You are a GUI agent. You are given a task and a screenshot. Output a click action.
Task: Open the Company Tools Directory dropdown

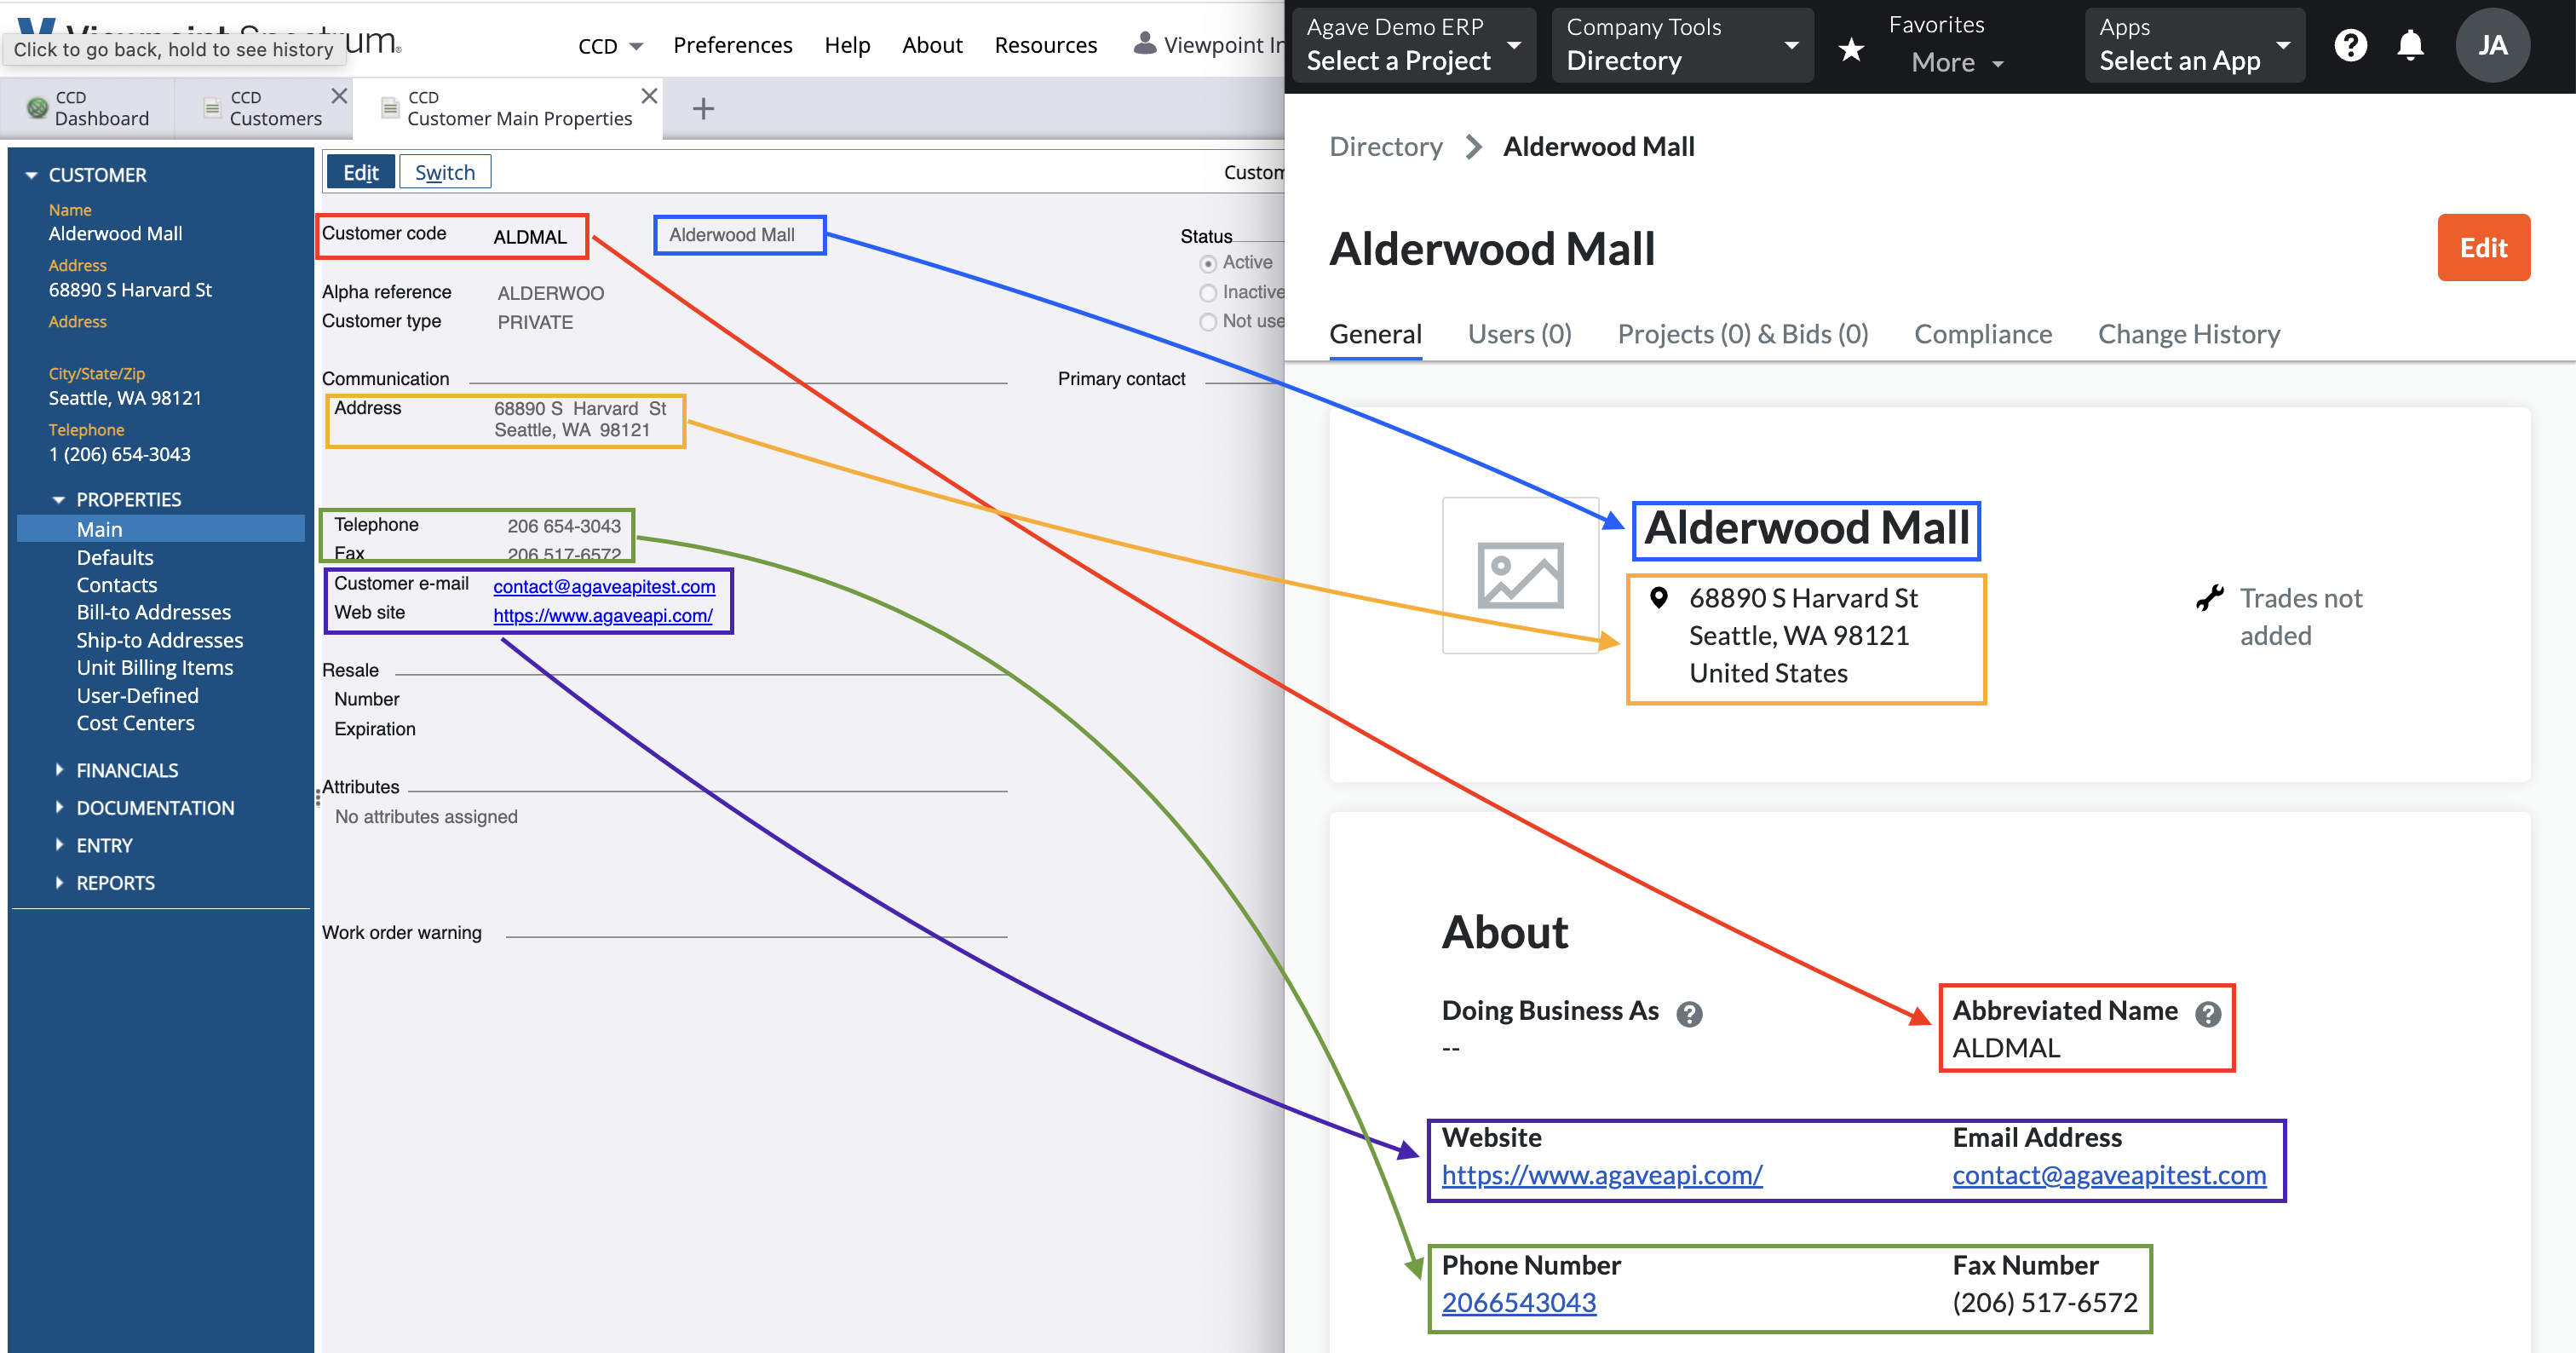(x=1682, y=45)
